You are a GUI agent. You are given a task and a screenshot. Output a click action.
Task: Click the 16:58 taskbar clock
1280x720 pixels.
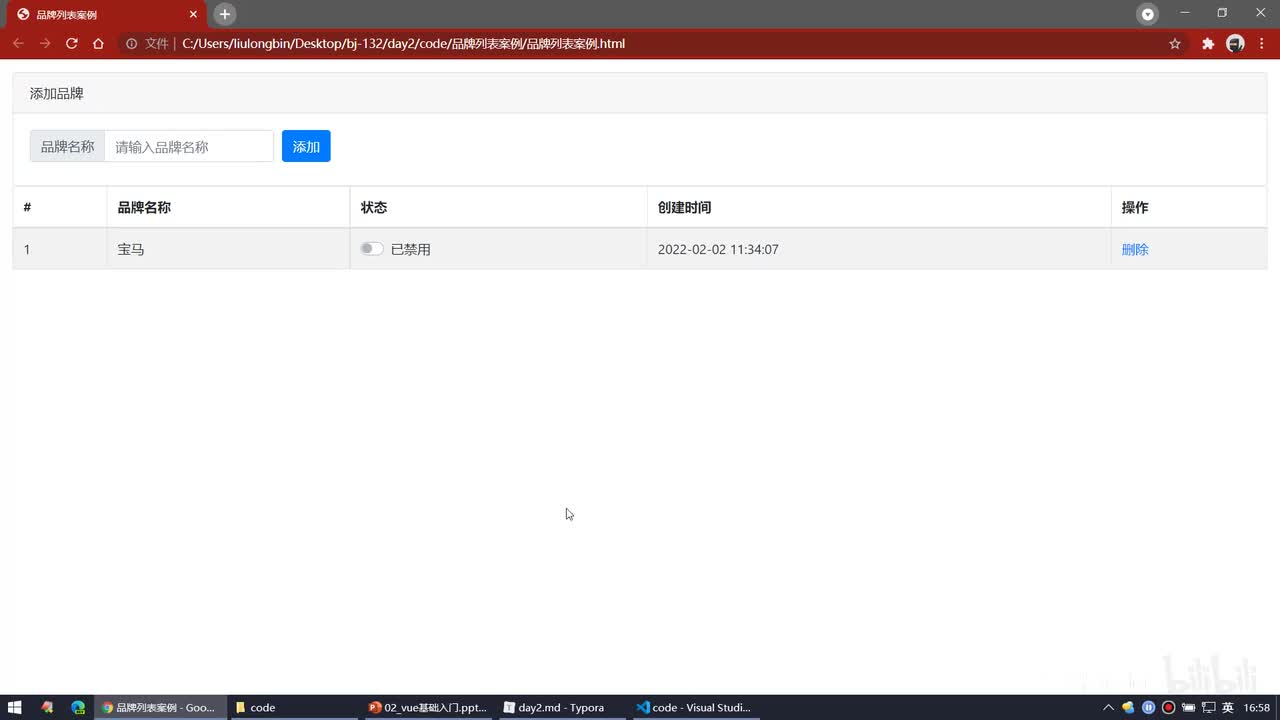1257,707
